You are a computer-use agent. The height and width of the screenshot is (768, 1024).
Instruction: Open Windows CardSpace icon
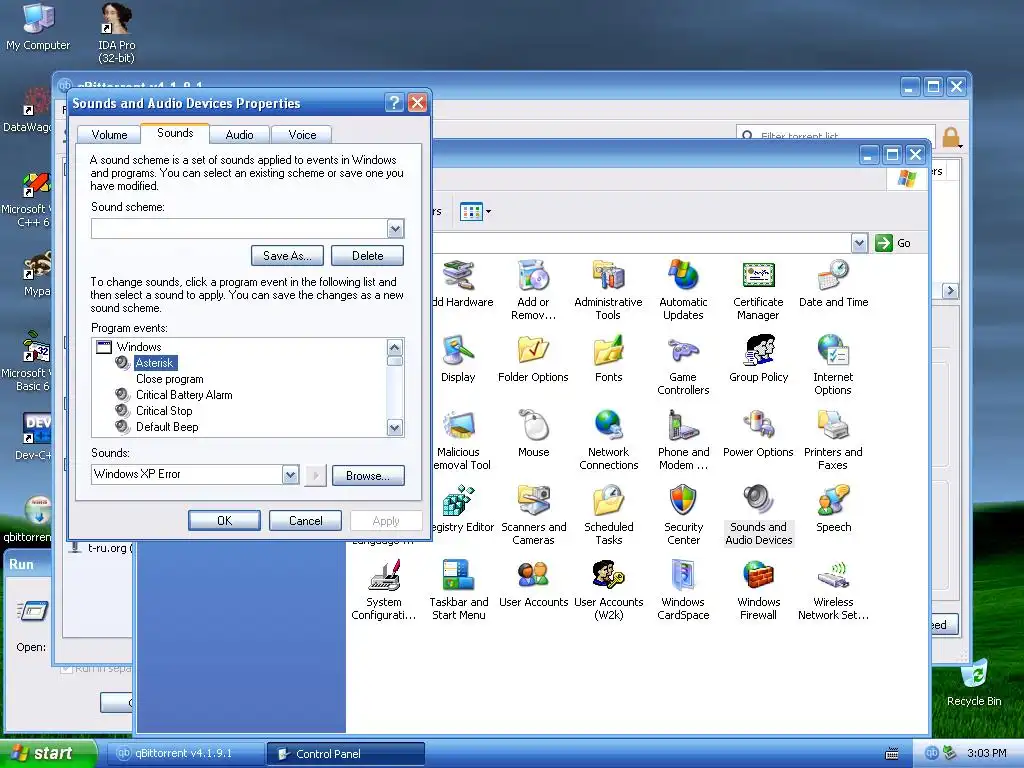[x=683, y=590]
